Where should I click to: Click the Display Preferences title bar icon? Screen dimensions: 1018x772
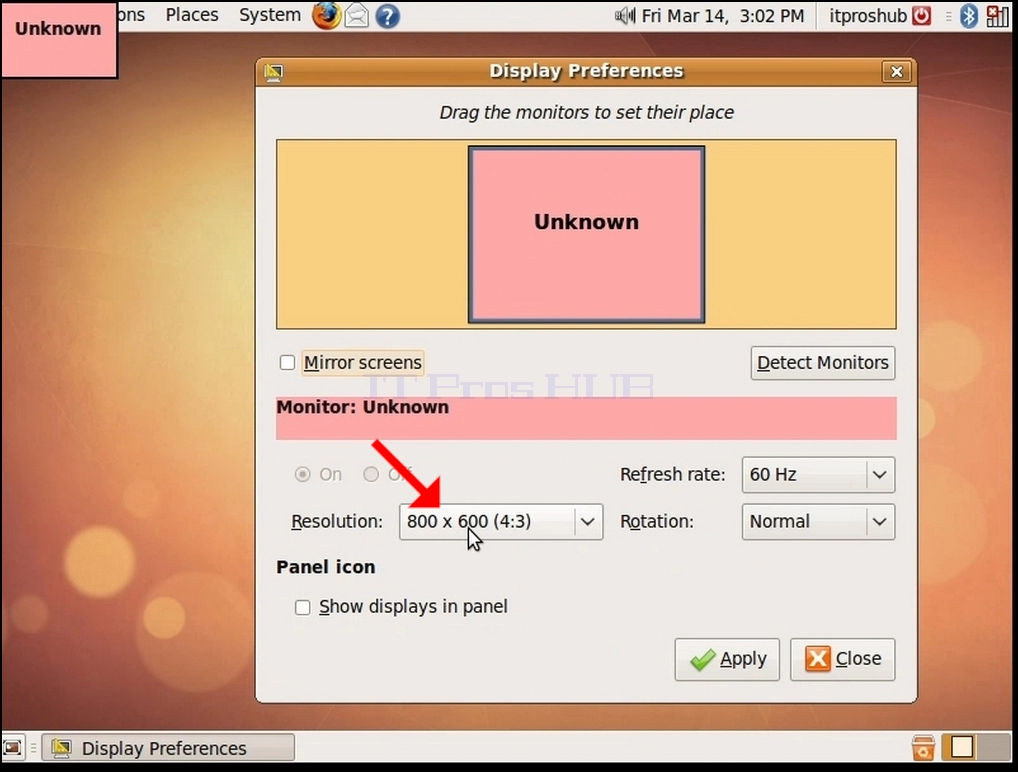pyautogui.click(x=273, y=72)
